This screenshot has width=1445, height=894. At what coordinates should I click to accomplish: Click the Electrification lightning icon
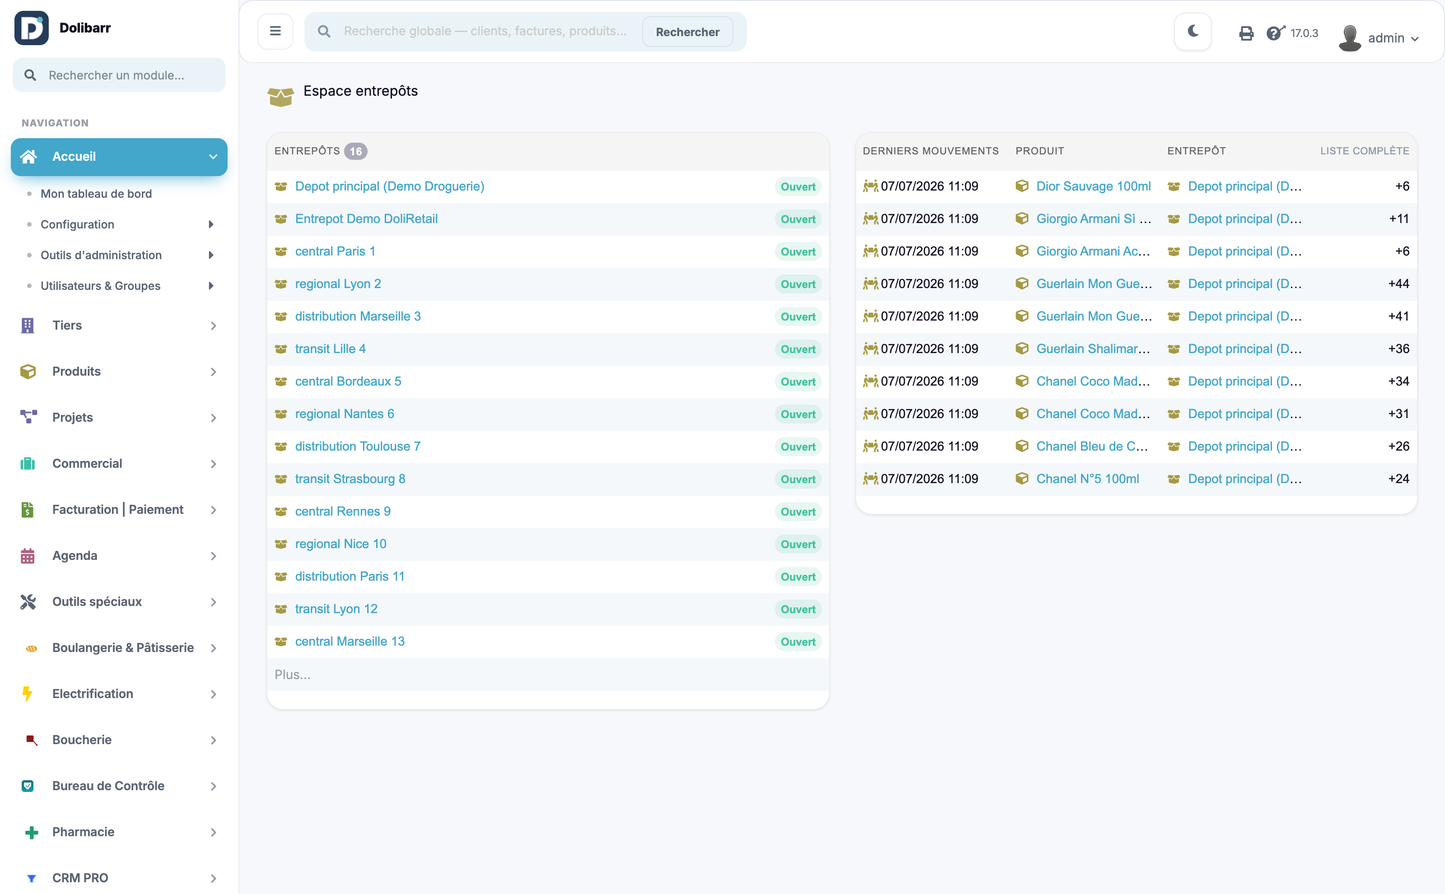tap(27, 694)
